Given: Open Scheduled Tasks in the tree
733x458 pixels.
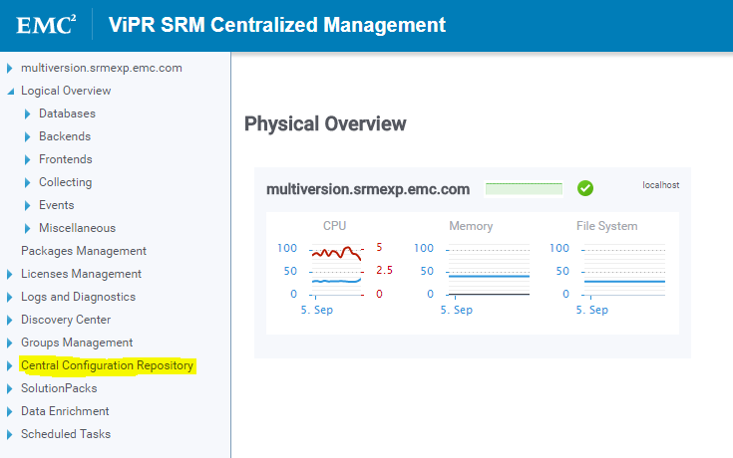Looking at the screenshot, I should coord(66,434).
